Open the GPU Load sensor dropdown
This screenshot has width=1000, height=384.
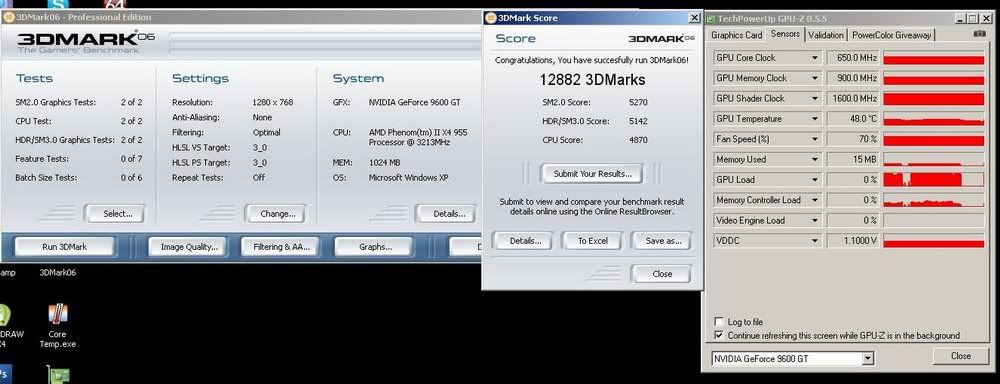pyautogui.click(x=814, y=180)
